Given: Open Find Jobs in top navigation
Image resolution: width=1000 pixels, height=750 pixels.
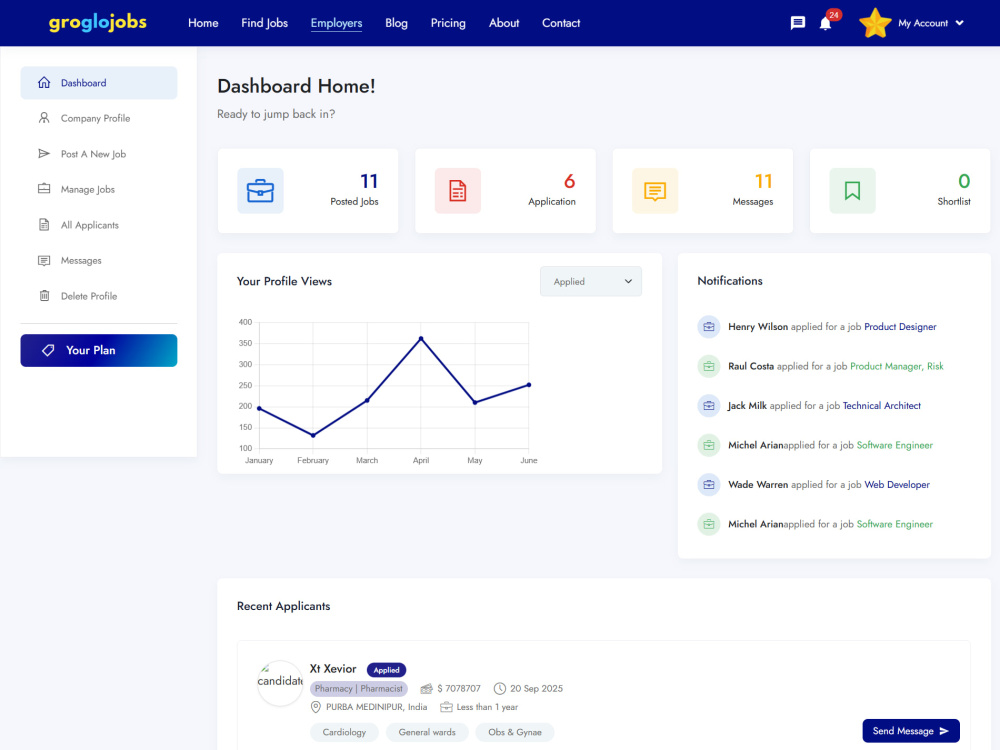Looking at the screenshot, I should (x=264, y=23).
